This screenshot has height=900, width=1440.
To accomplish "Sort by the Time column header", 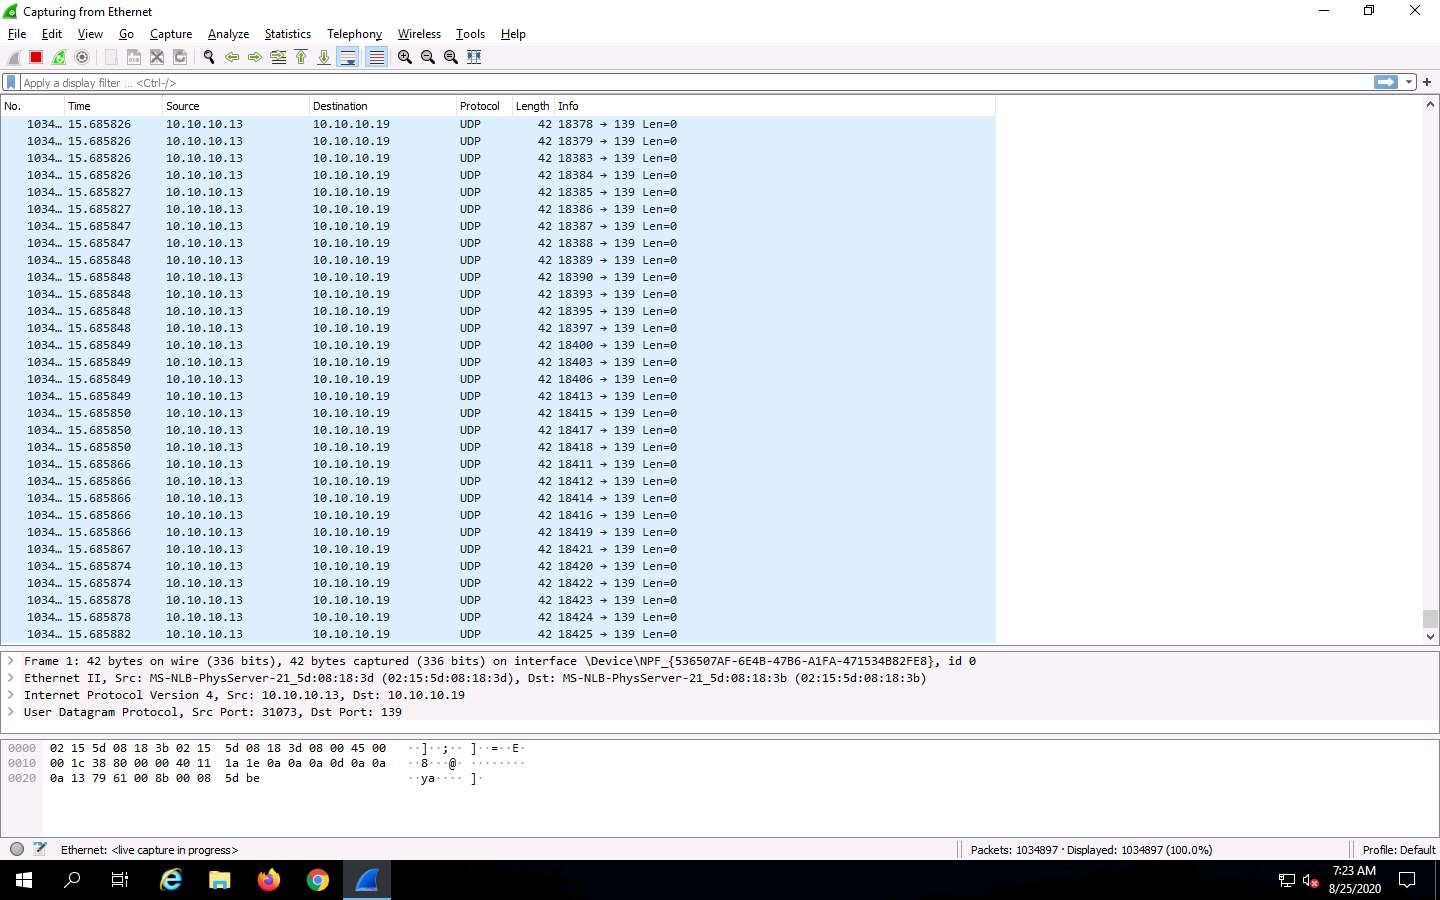I will (113, 106).
